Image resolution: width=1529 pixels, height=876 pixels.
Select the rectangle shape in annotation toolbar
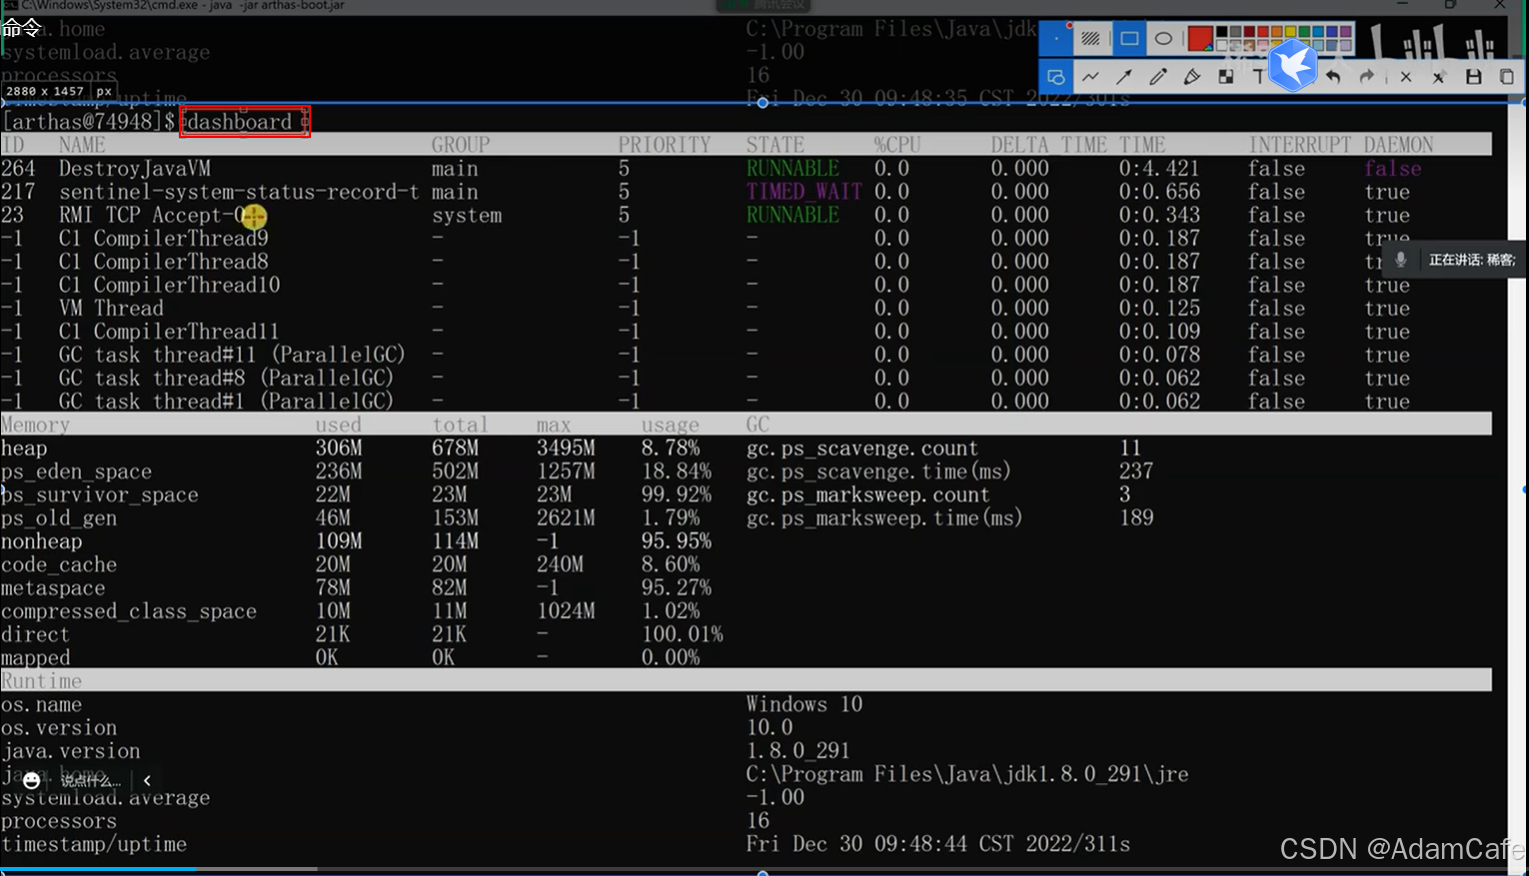tap(1129, 39)
